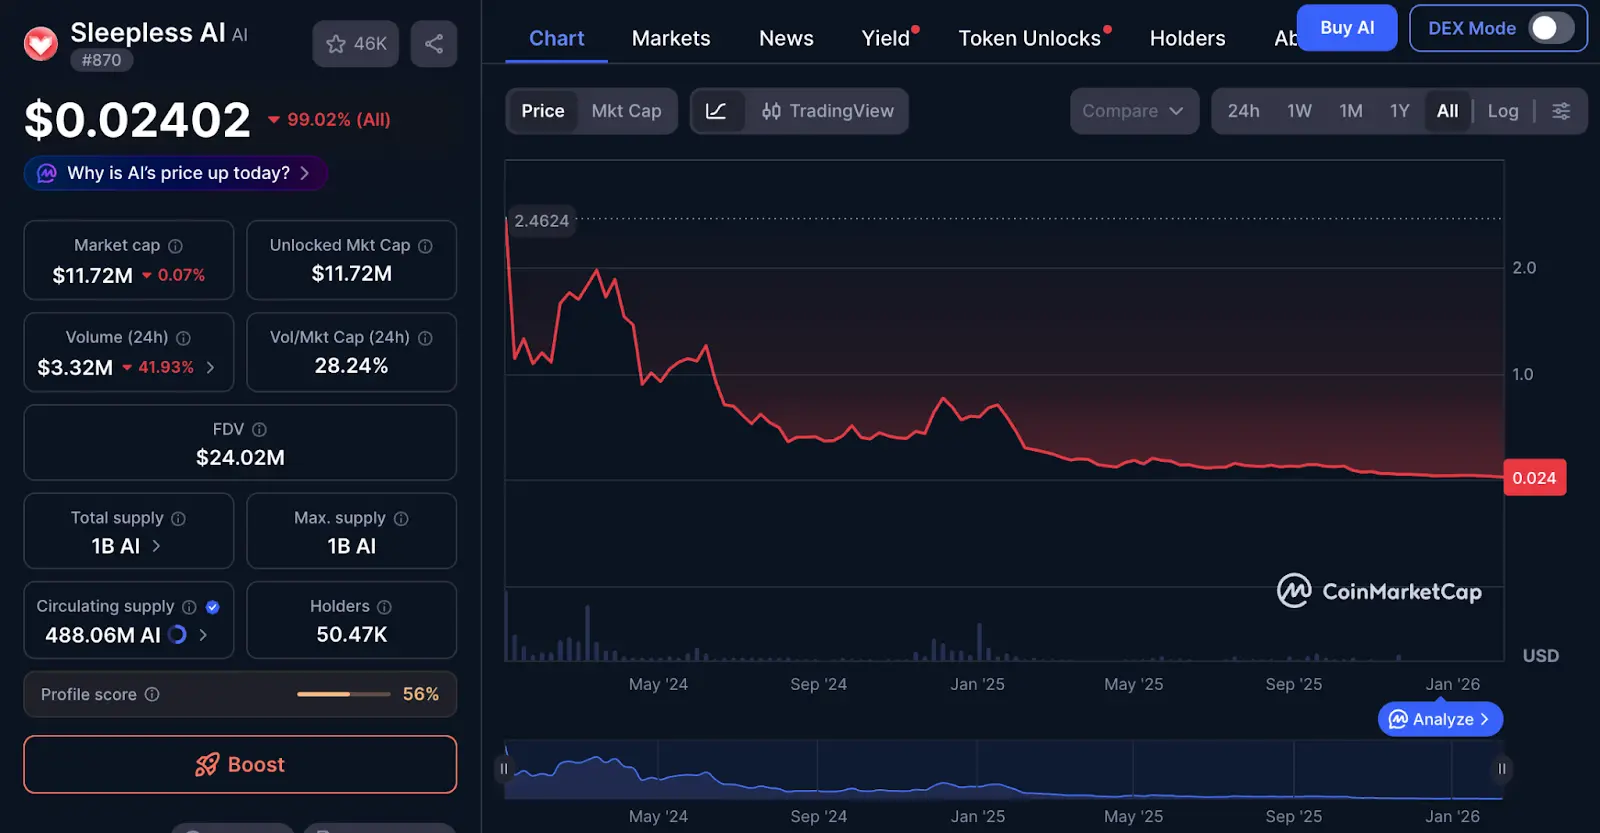
Task: Click the Profile score info icon
Action: (x=152, y=694)
